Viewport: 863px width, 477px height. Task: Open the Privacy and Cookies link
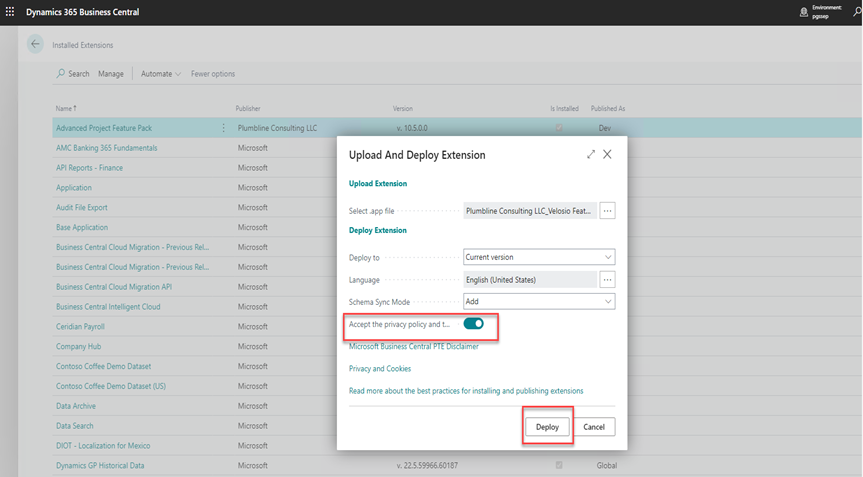coord(380,369)
